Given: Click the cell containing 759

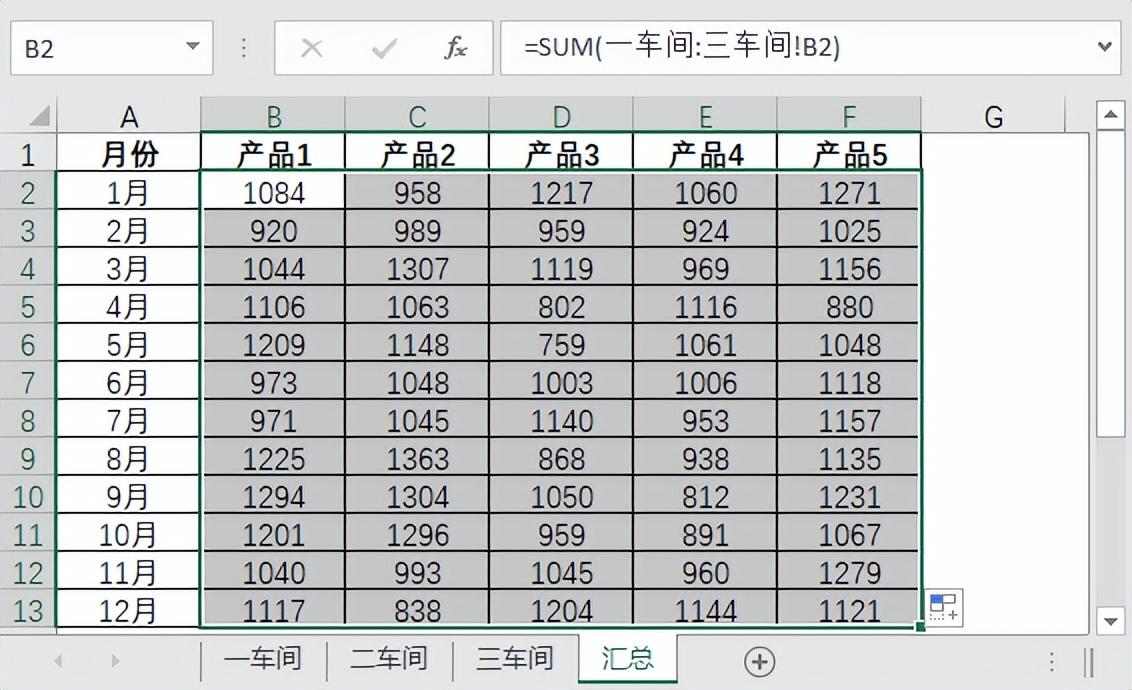Looking at the screenshot, I should click(561, 344).
